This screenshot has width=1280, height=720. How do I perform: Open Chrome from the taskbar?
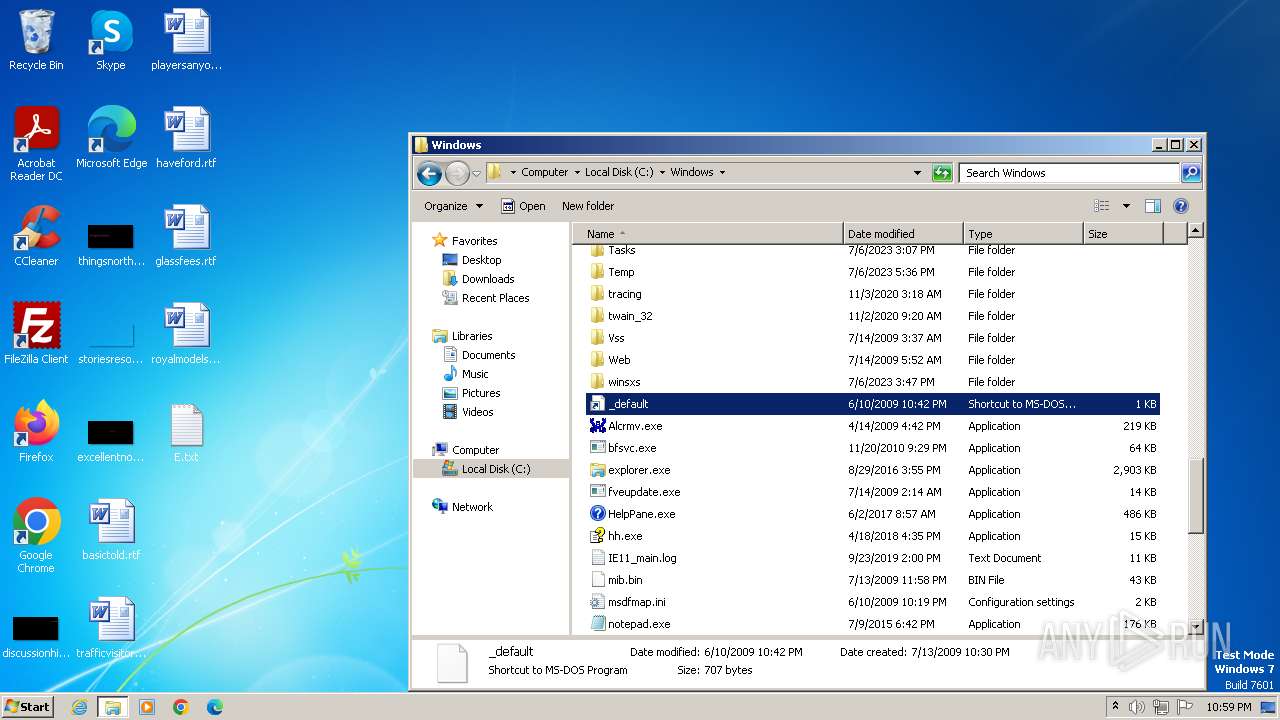181,707
